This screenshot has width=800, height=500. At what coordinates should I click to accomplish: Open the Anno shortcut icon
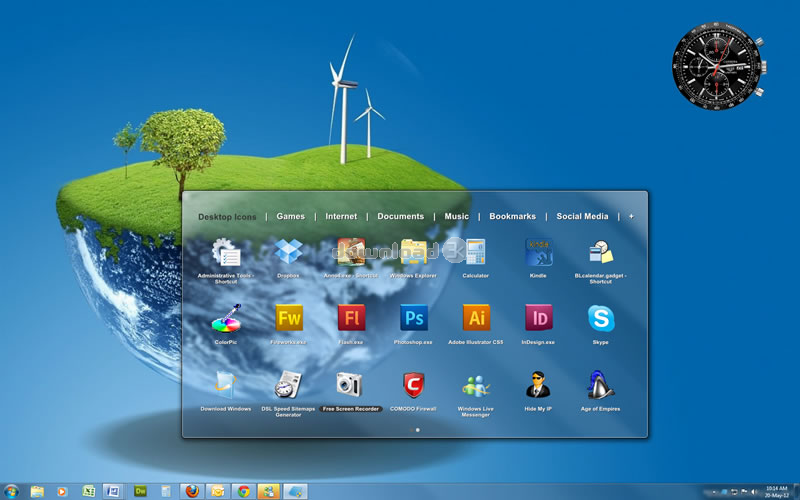click(x=351, y=252)
